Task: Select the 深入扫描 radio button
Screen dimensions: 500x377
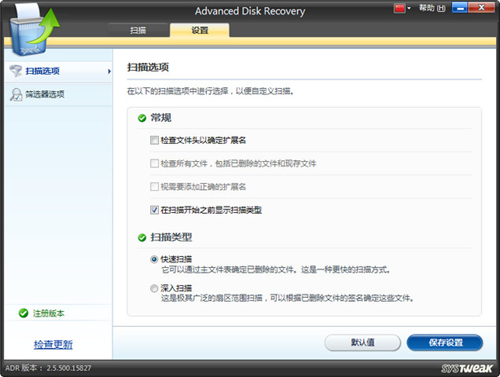Action: (154, 288)
